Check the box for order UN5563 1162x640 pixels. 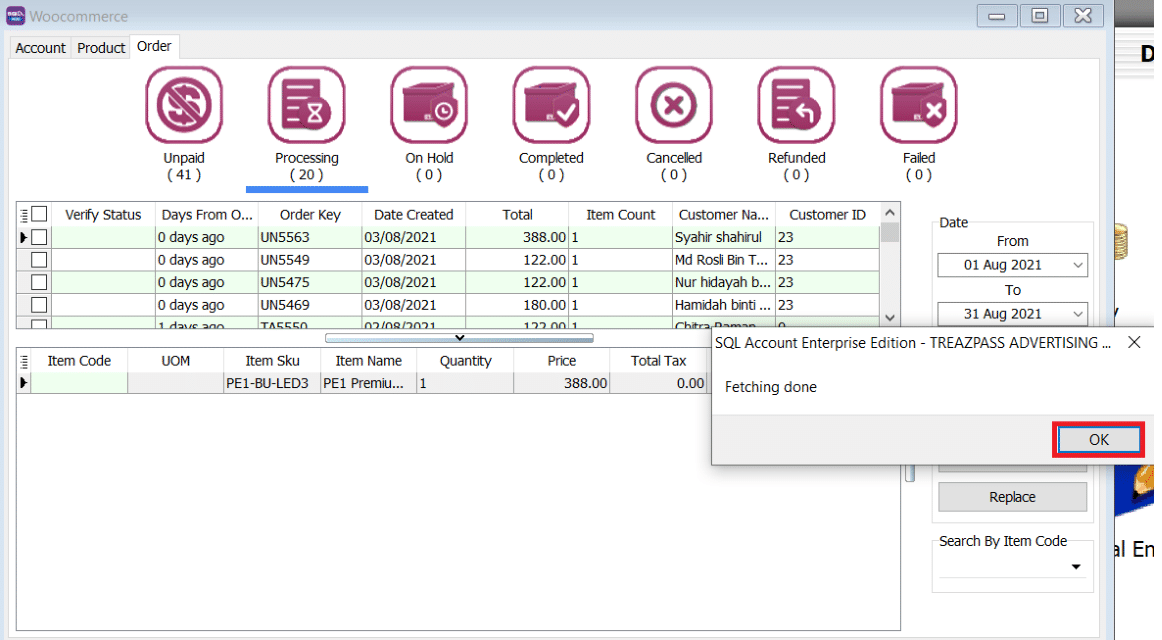[x=40, y=237]
